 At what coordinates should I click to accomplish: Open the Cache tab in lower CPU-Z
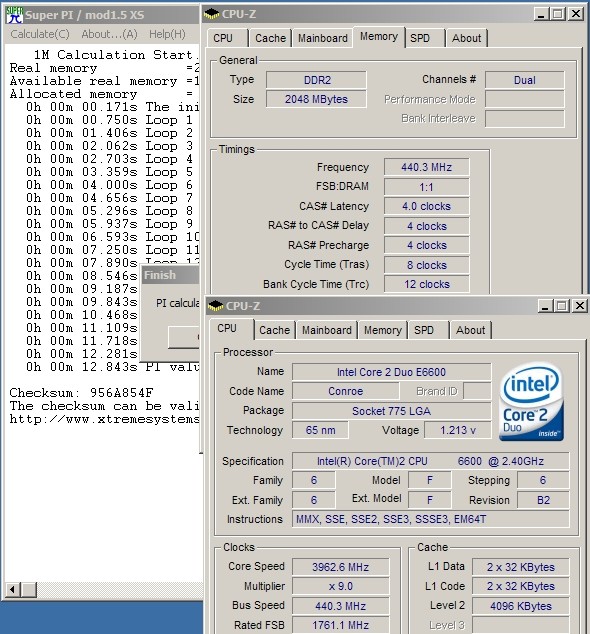click(275, 330)
